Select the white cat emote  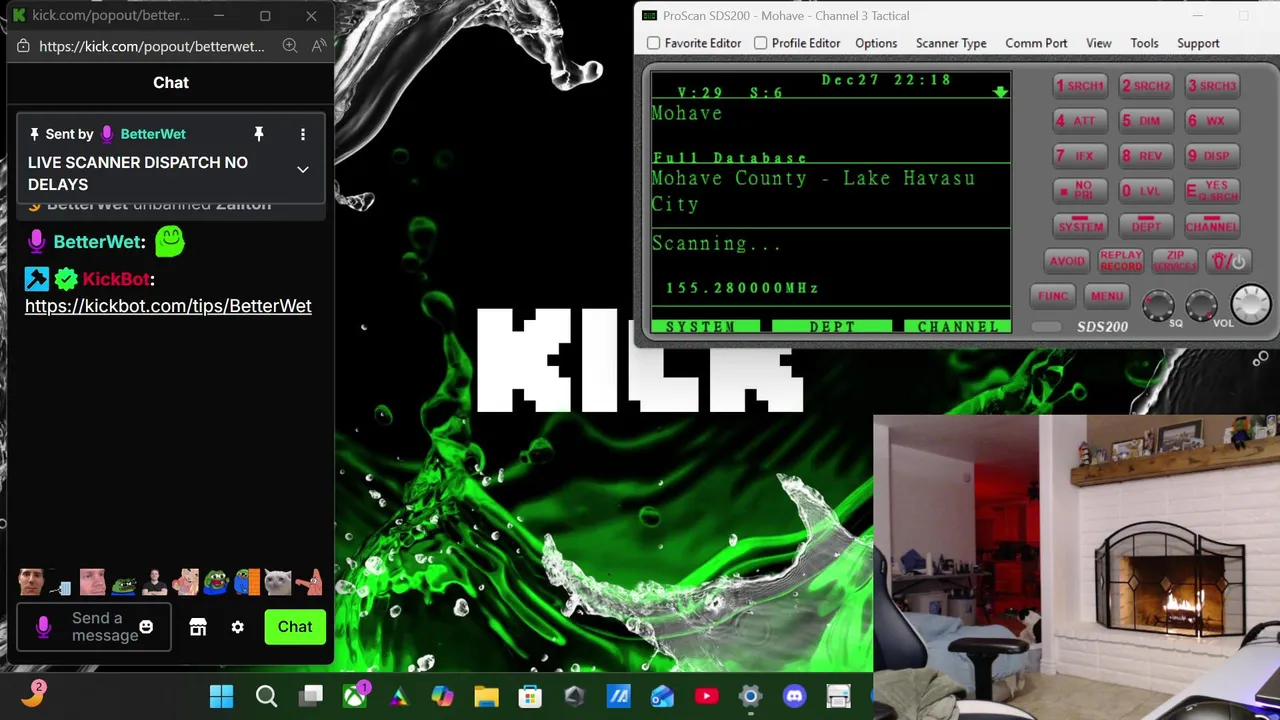click(x=277, y=581)
